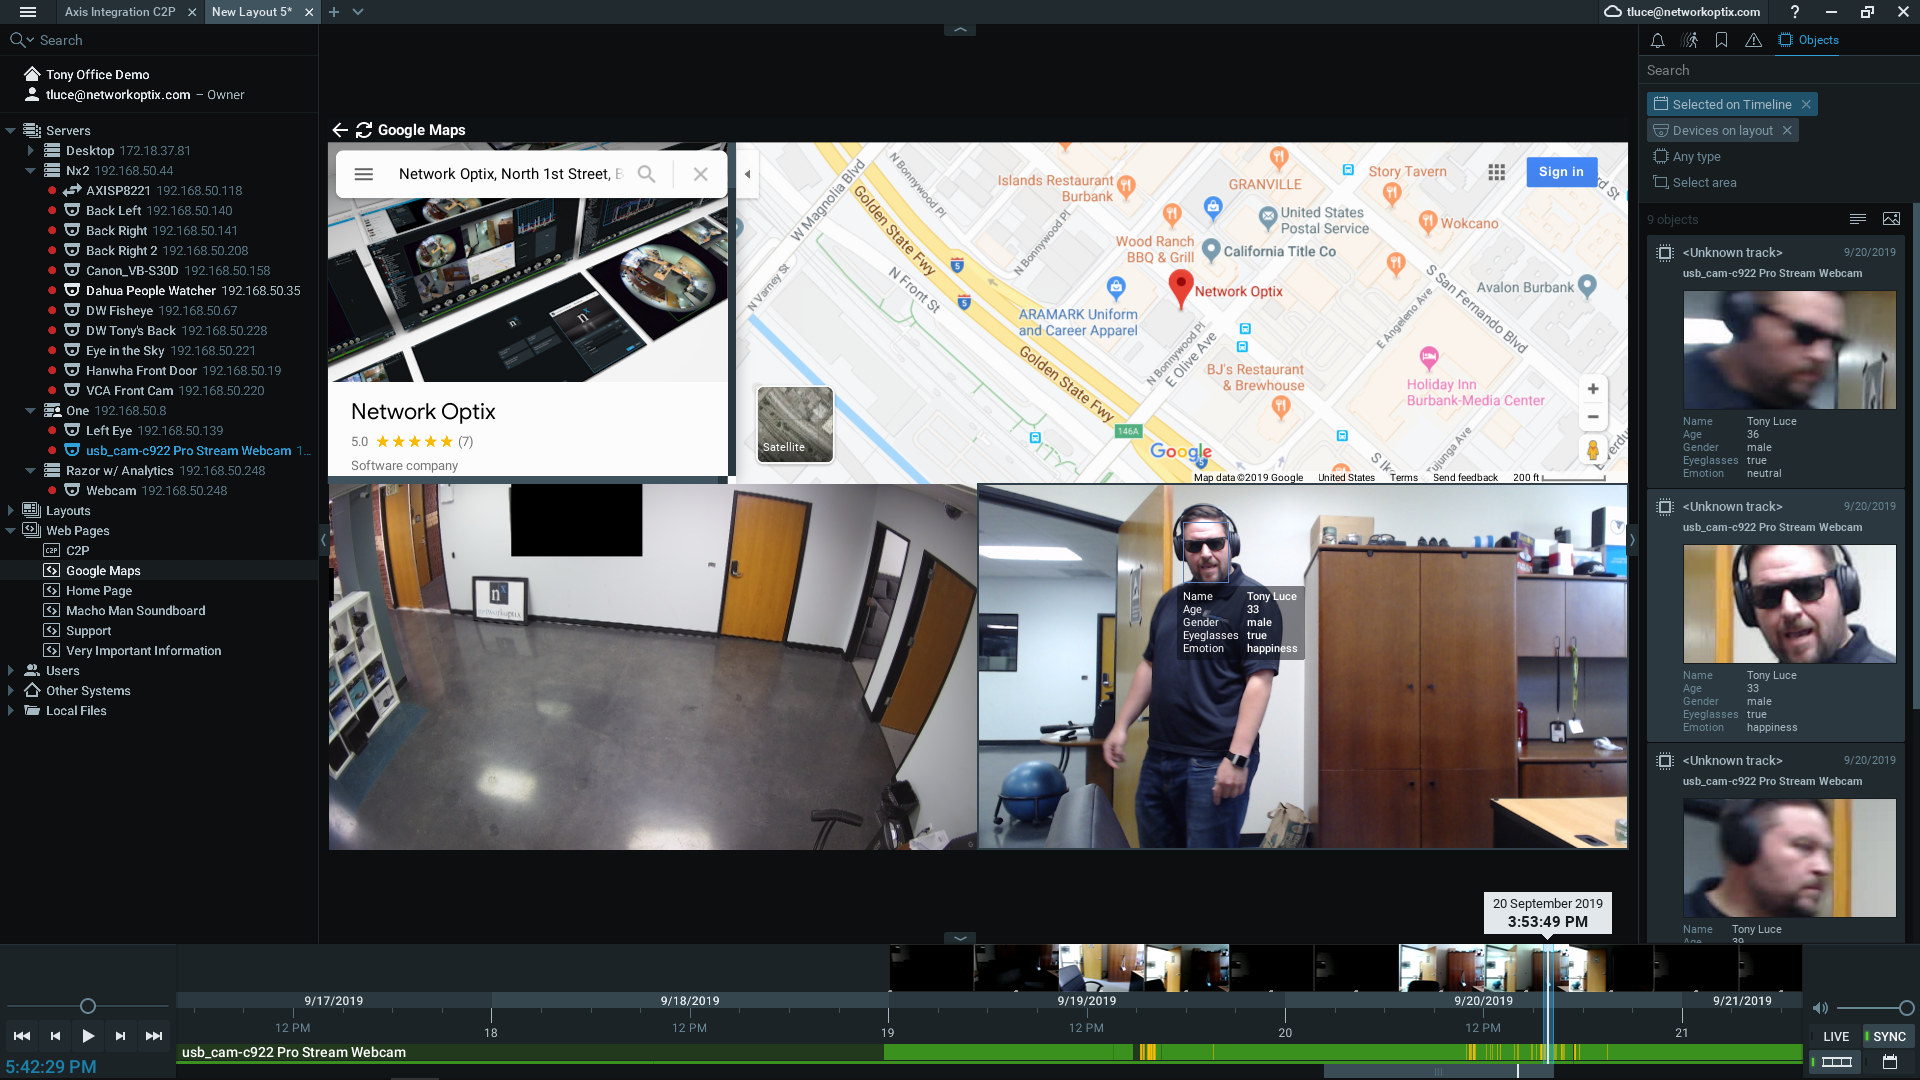
Task: Open the main hamburger menu
Action: pyautogui.click(x=28, y=12)
